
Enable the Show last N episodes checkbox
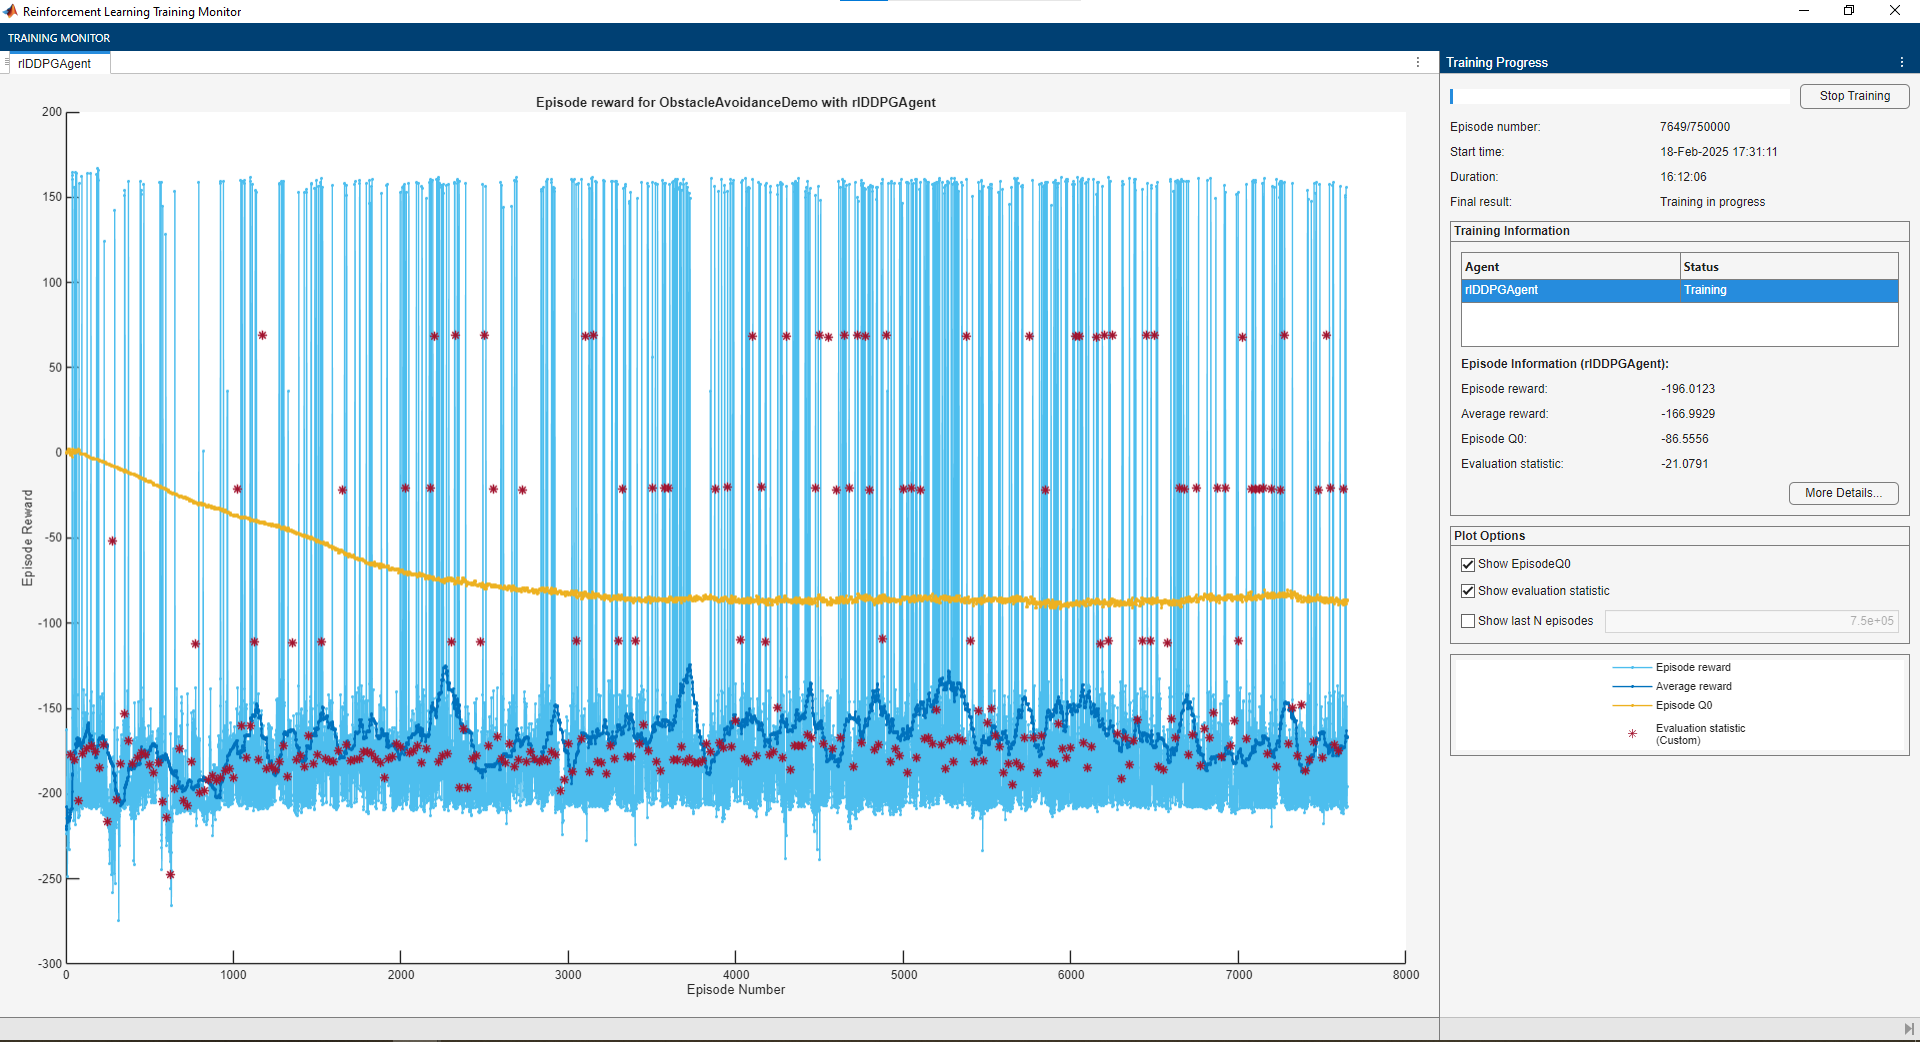1468,621
